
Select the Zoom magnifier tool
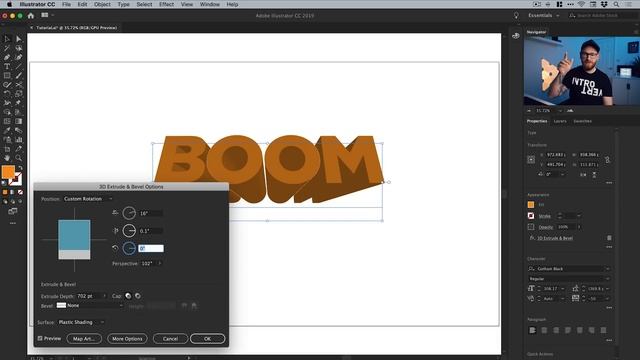pyautogui.click(x=19, y=158)
